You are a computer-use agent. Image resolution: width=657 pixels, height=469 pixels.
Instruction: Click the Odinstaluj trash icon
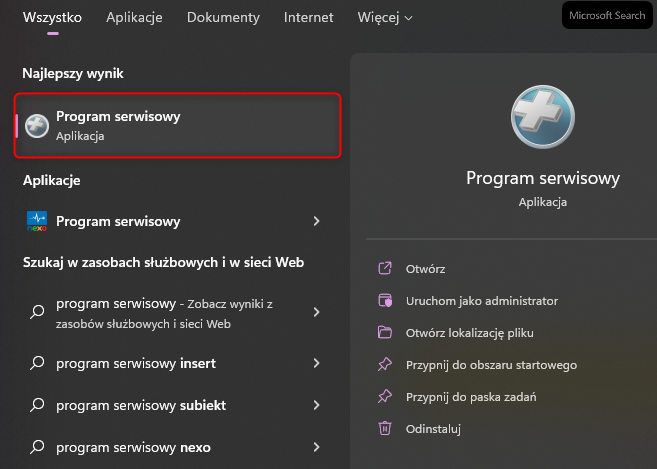click(x=384, y=429)
